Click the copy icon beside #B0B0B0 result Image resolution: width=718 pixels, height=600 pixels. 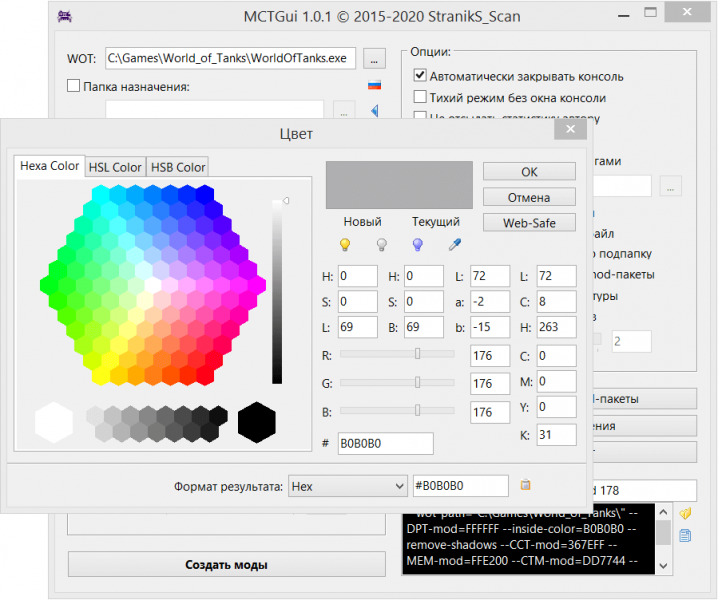tap(525, 486)
